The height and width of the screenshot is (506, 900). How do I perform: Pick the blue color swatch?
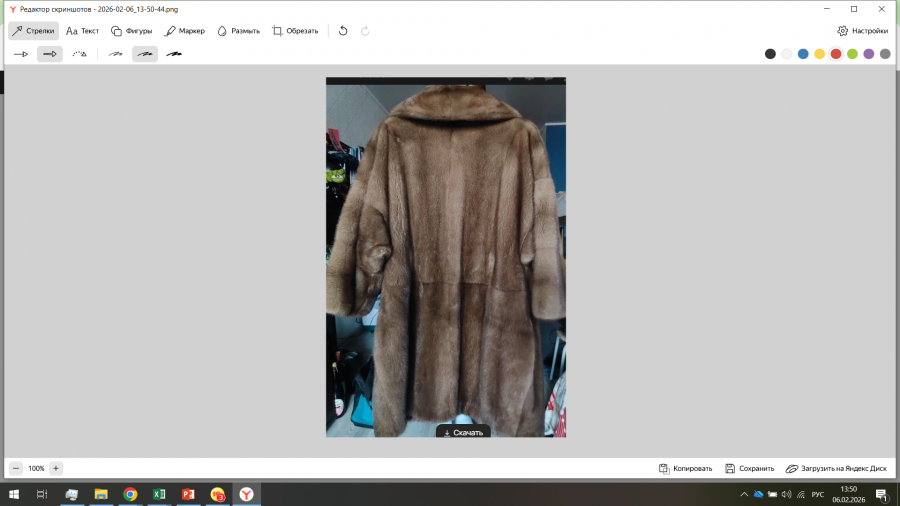pyautogui.click(x=803, y=54)
